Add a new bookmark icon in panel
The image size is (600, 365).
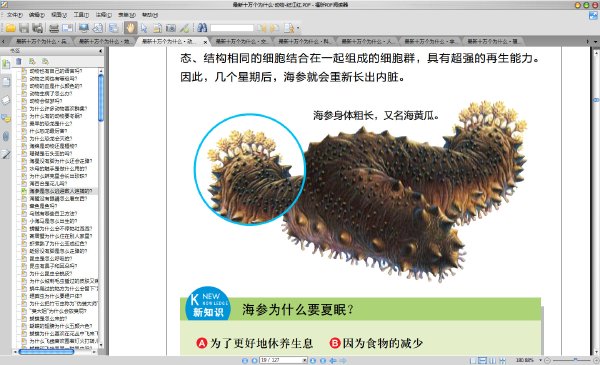coord(32,61)
